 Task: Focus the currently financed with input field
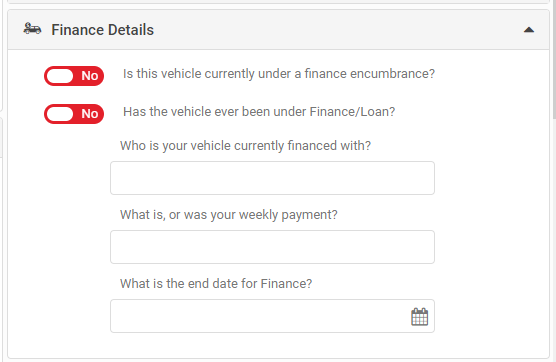[272, 178]
